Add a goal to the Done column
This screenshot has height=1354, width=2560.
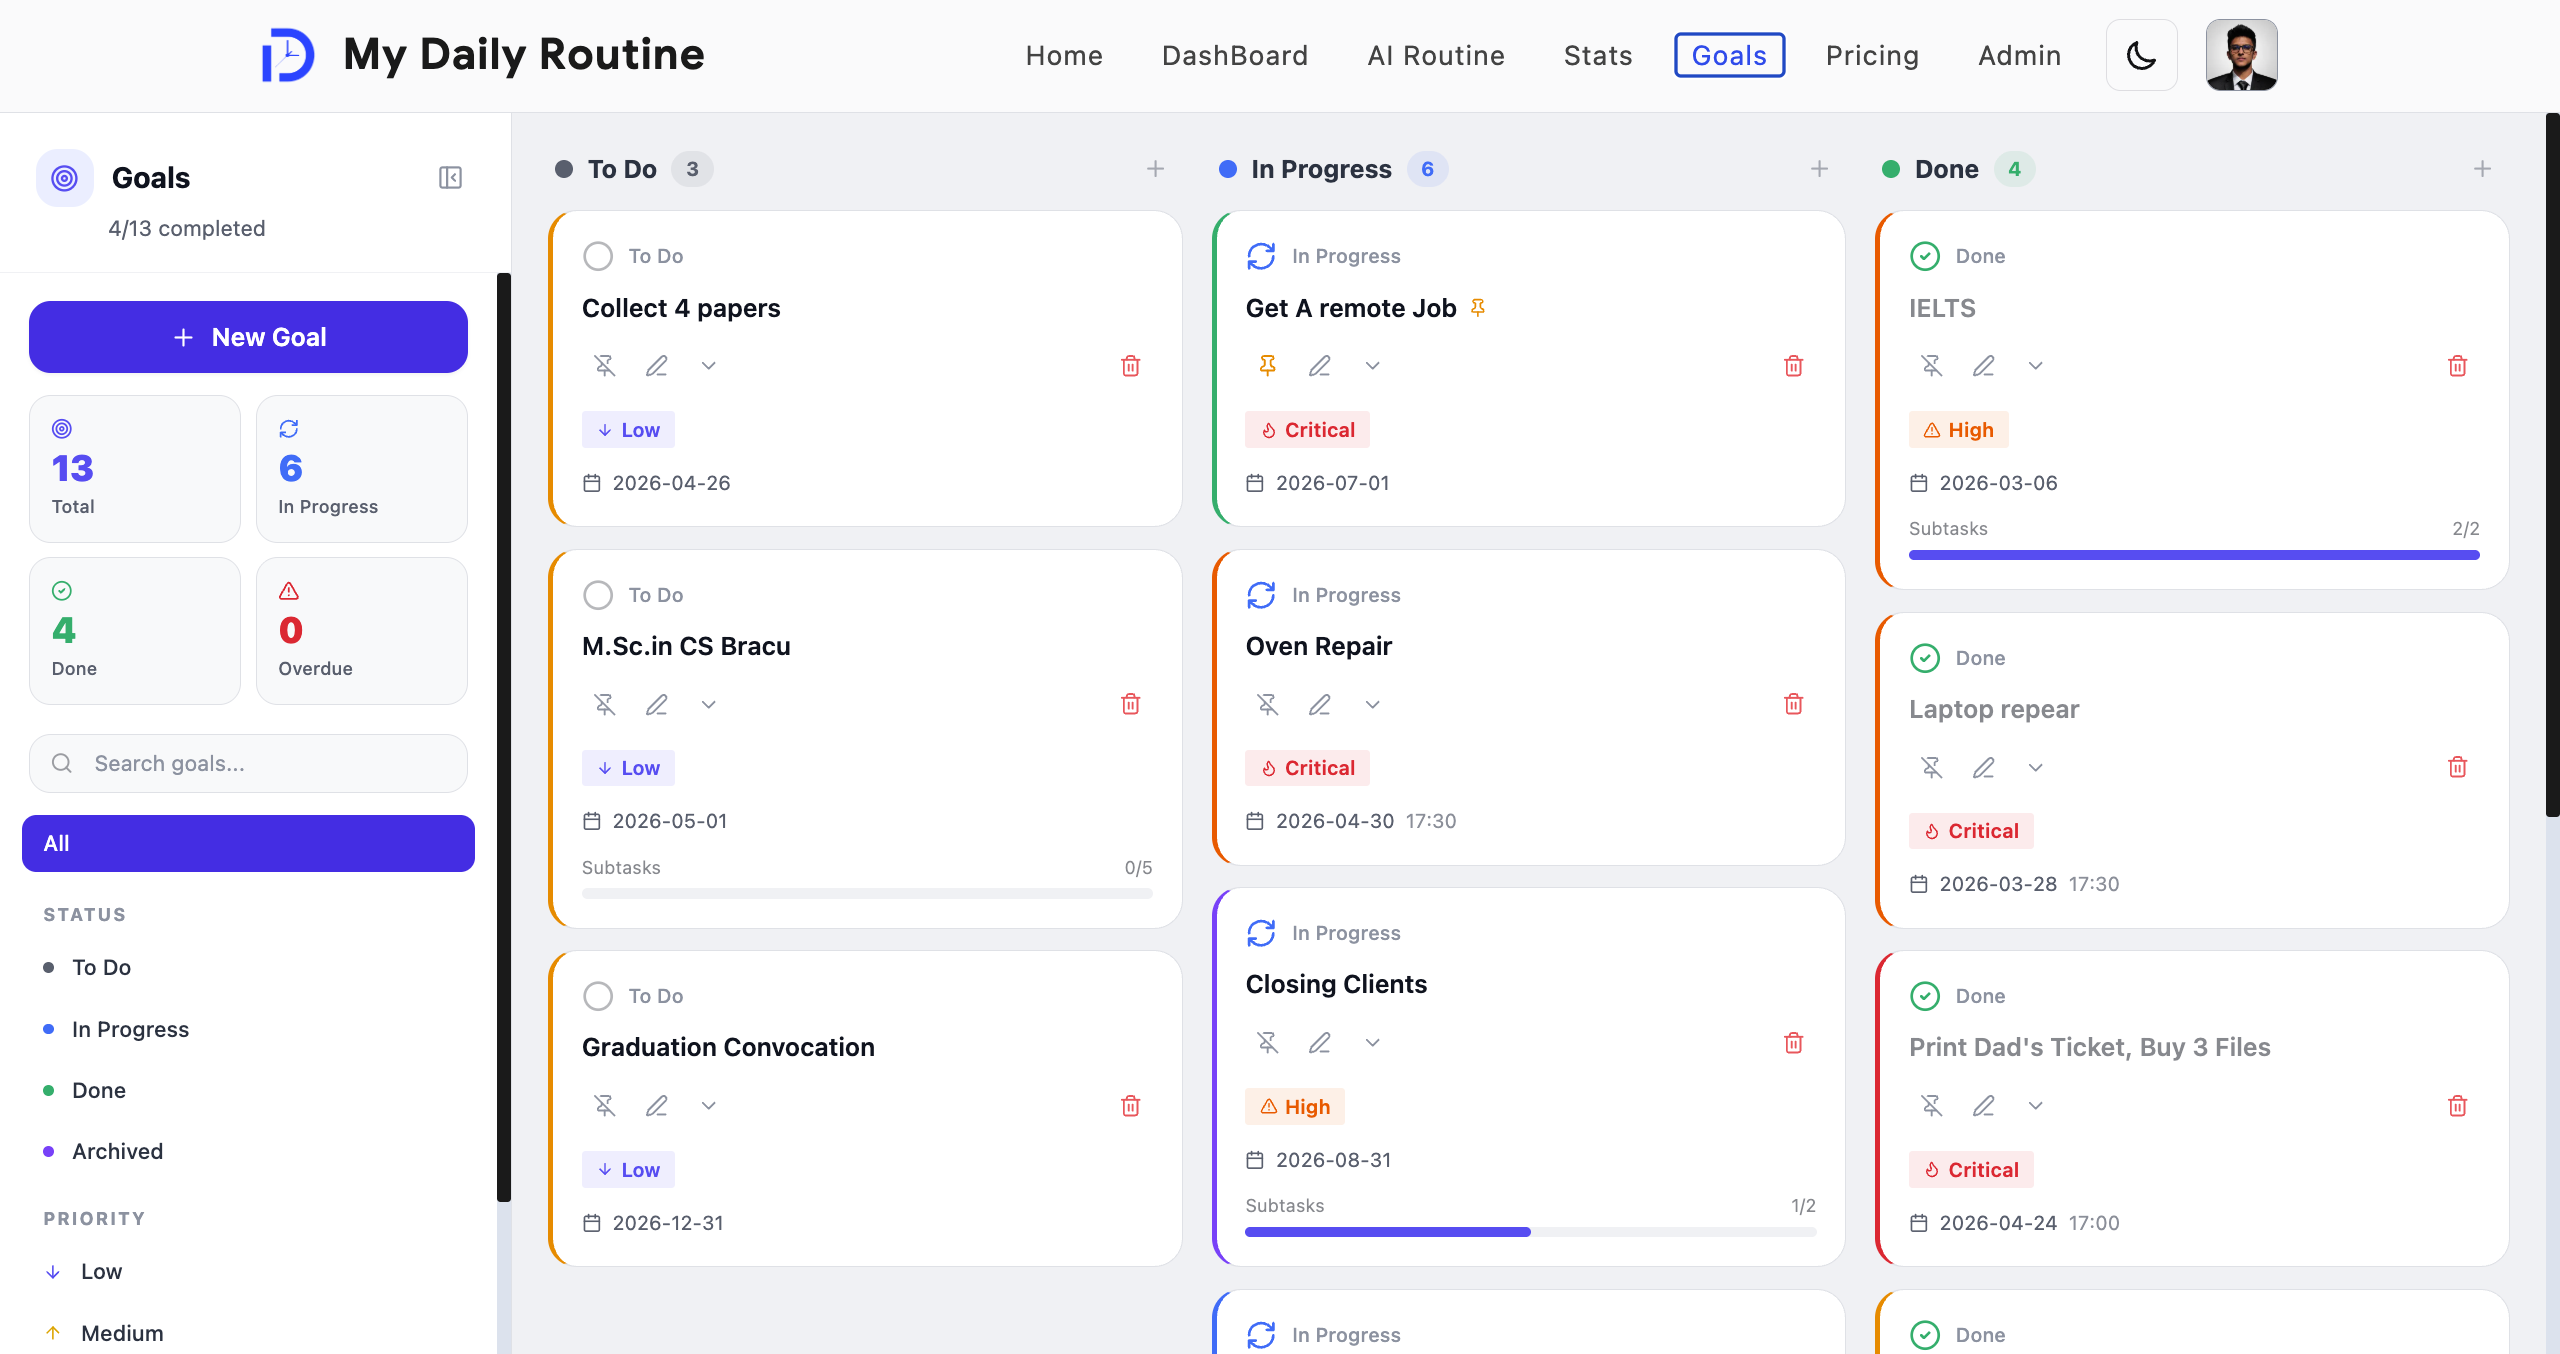pyautogui.click(x=2482, y=169)
